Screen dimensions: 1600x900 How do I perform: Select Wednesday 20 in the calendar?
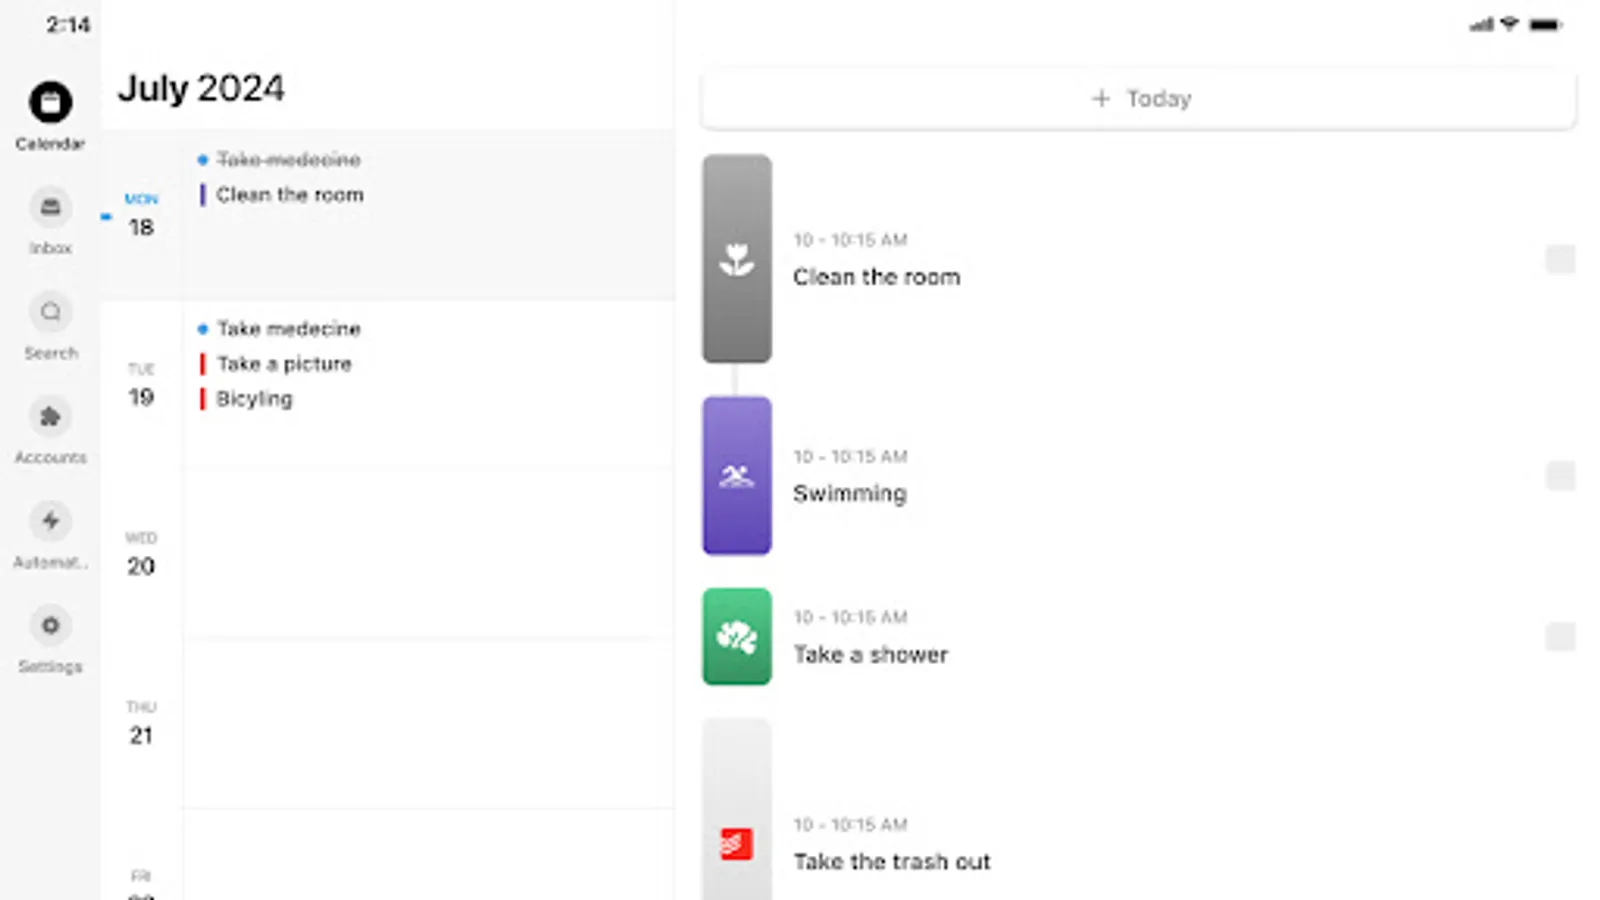coord(140,552)
